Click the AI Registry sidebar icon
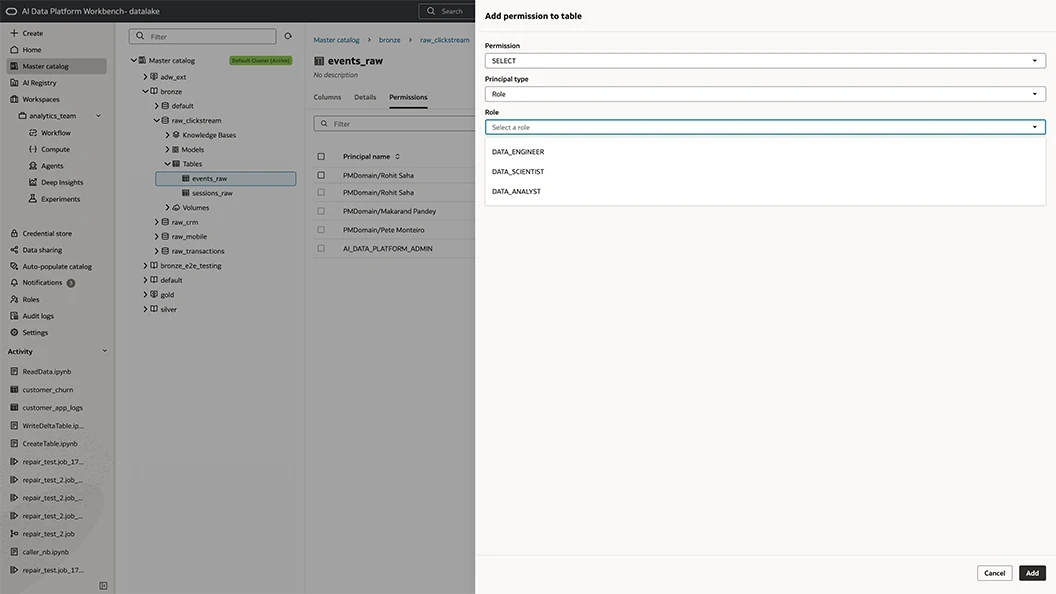This screenshot has width=1056, height=594. (x=14, y=83)
